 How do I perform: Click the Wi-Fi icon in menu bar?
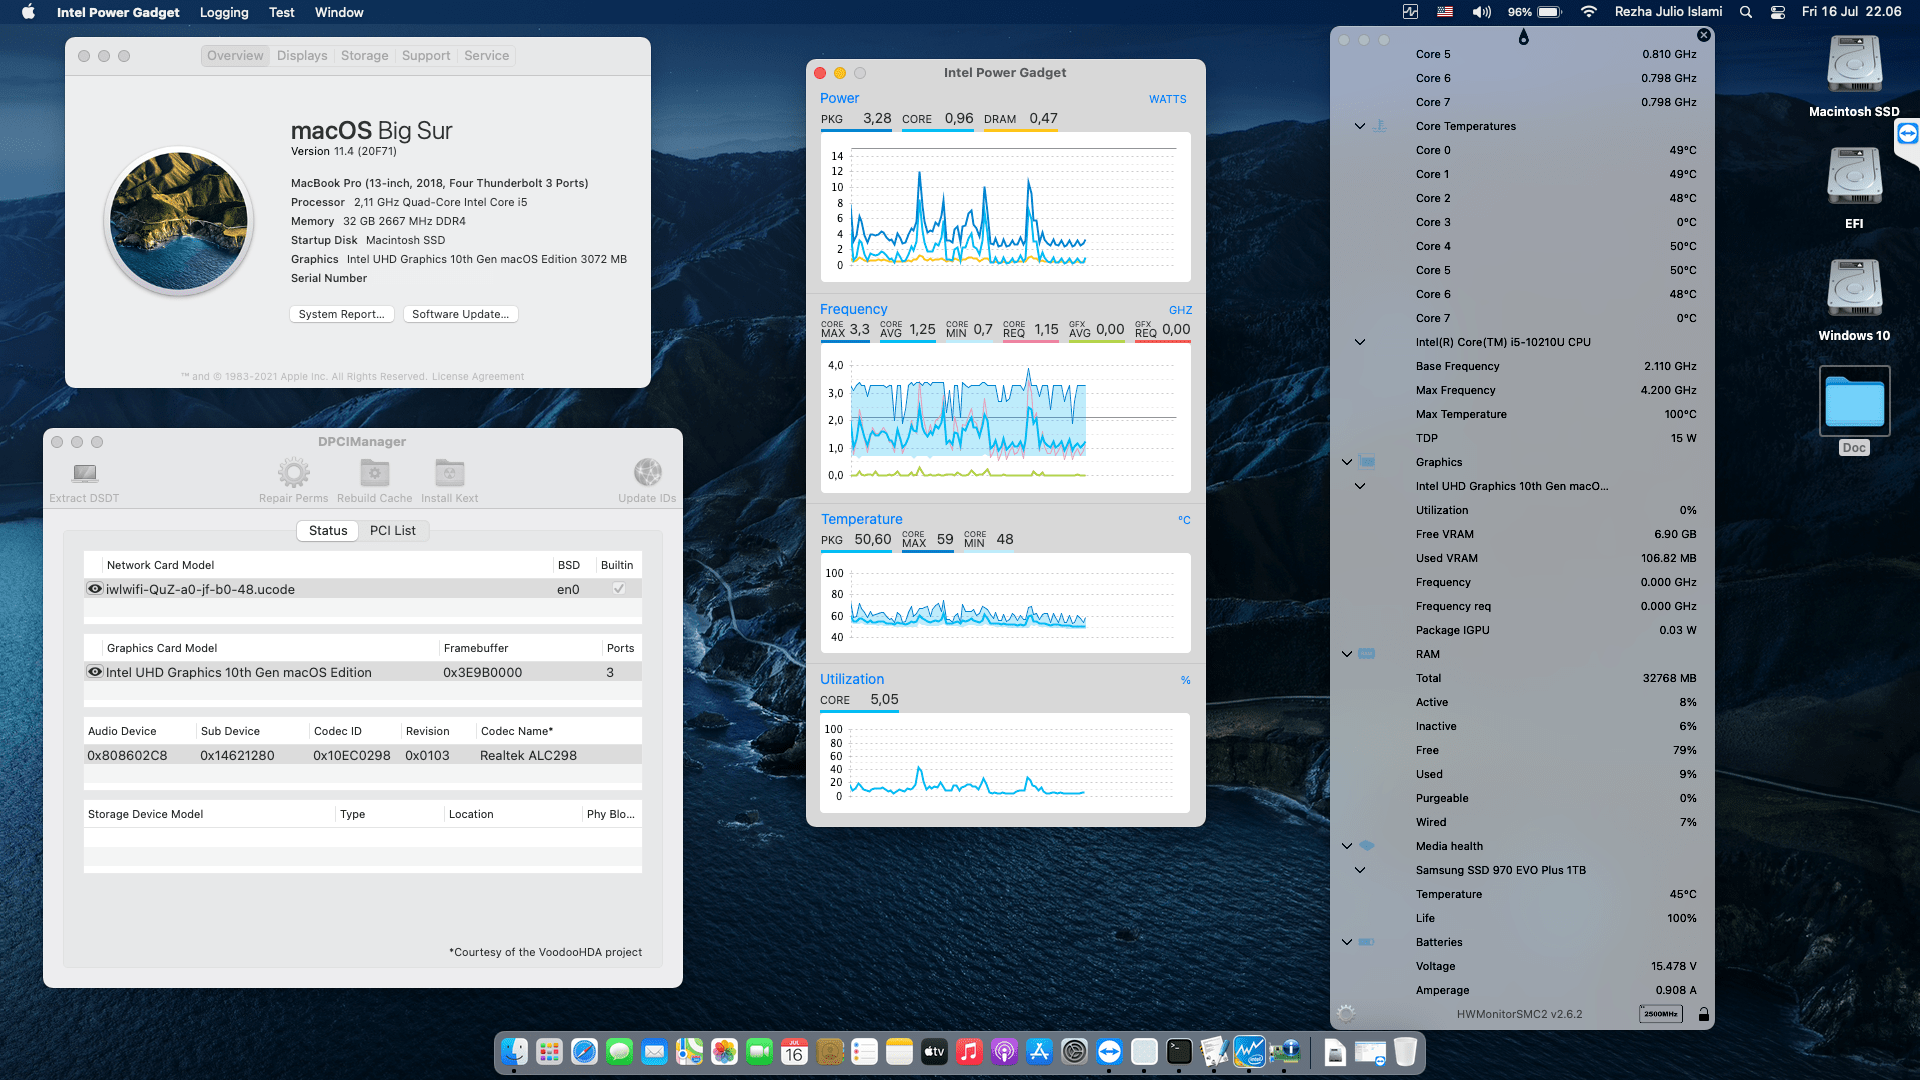click(1588, 12)
